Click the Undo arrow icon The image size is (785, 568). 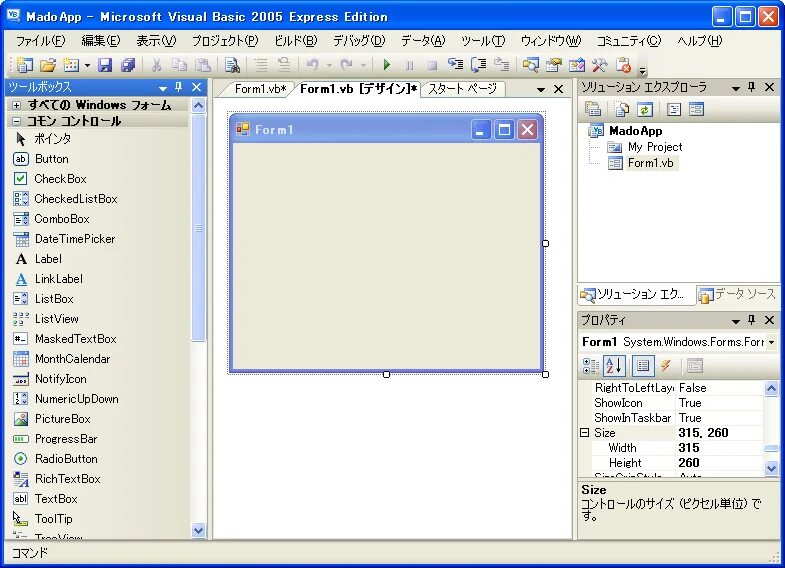pos(313,65)
